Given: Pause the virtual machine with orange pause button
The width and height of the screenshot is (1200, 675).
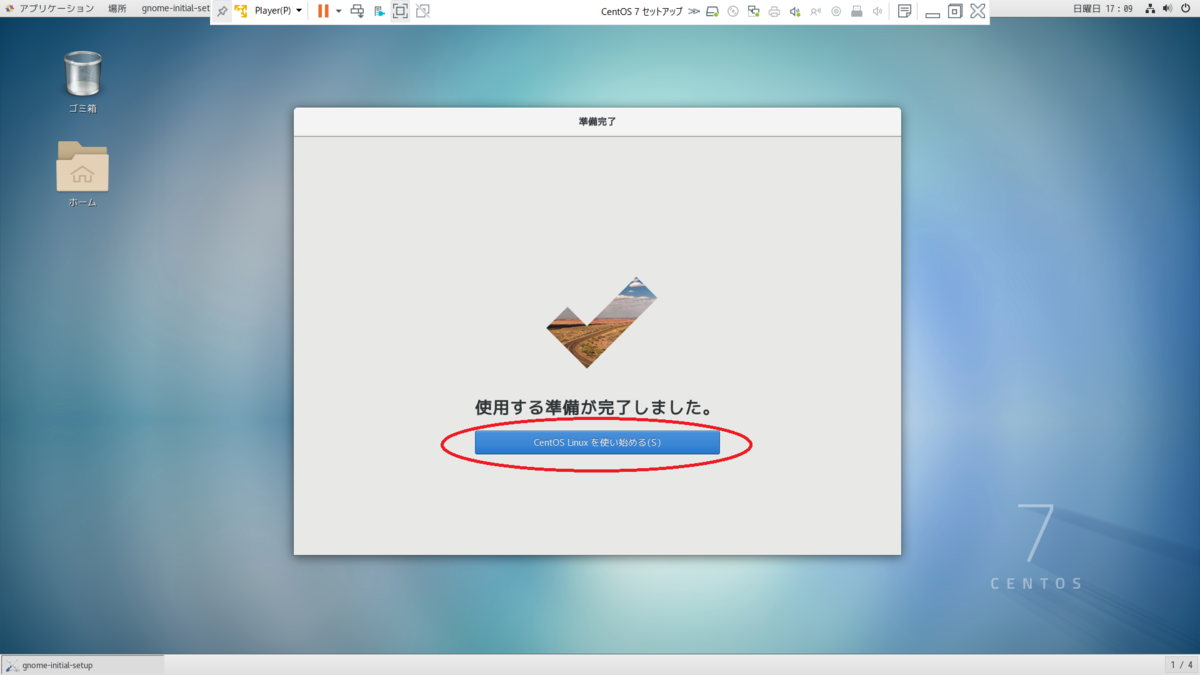Looking at the screenshot, I should [323, 11].
